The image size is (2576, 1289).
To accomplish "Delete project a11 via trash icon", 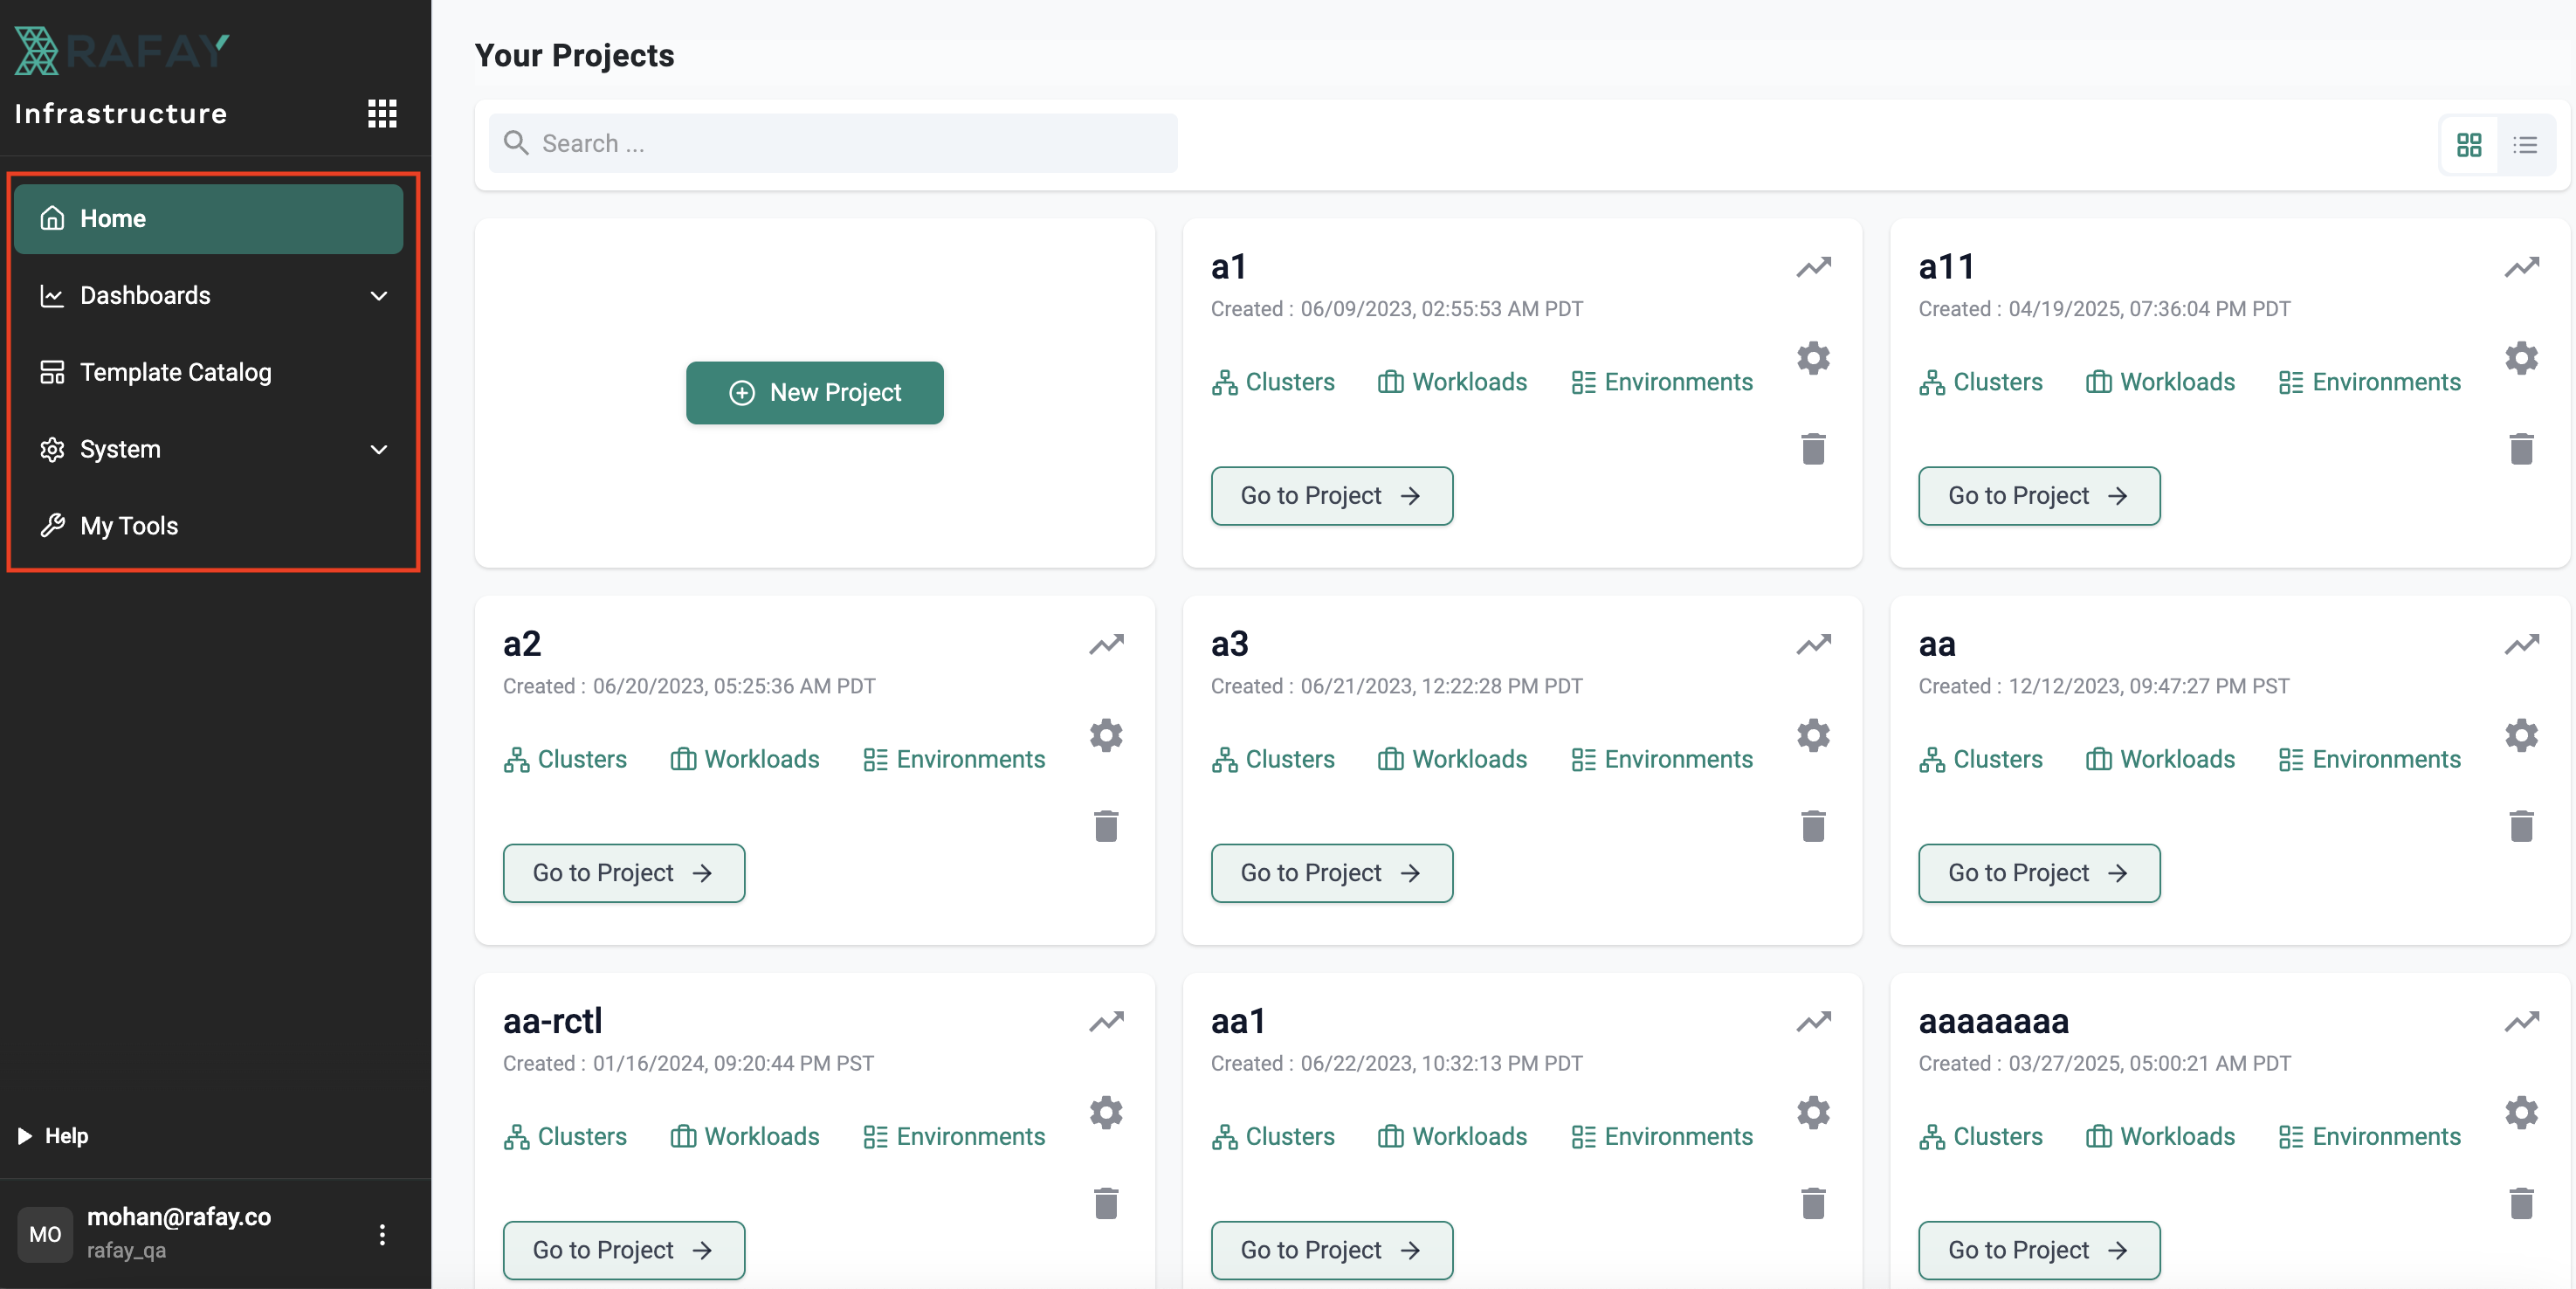I will (2521, 449).
